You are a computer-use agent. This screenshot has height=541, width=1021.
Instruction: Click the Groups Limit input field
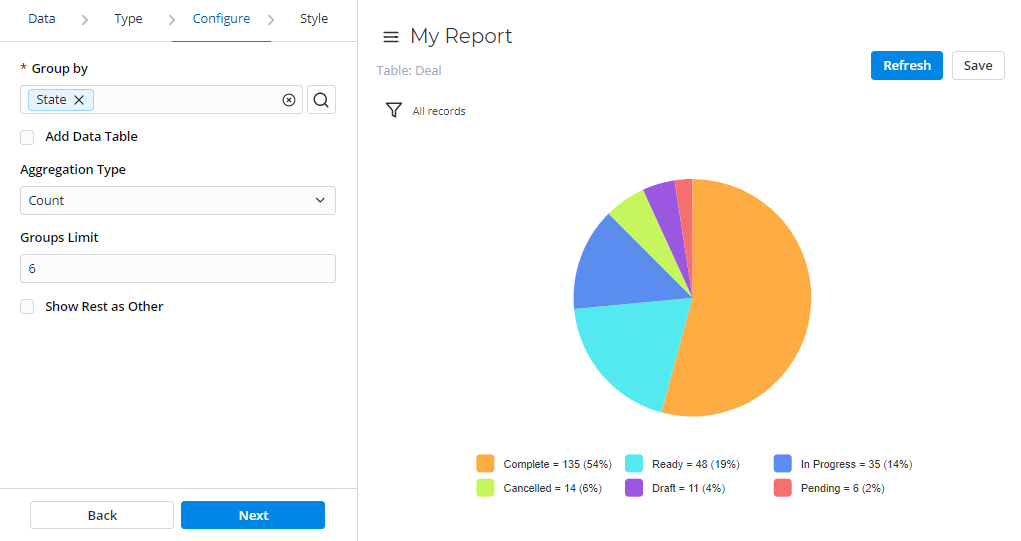click(177, 269)
